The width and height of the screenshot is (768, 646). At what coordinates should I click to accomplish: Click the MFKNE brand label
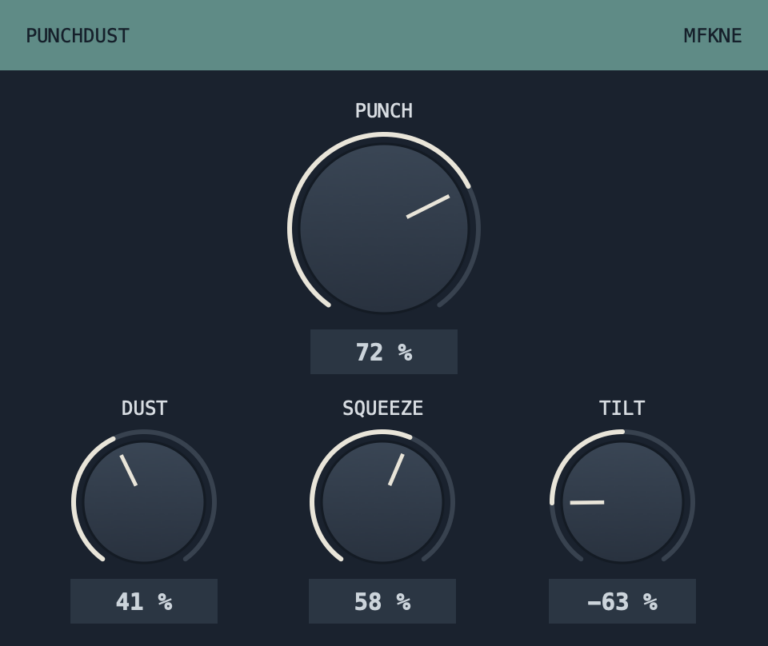713,36
